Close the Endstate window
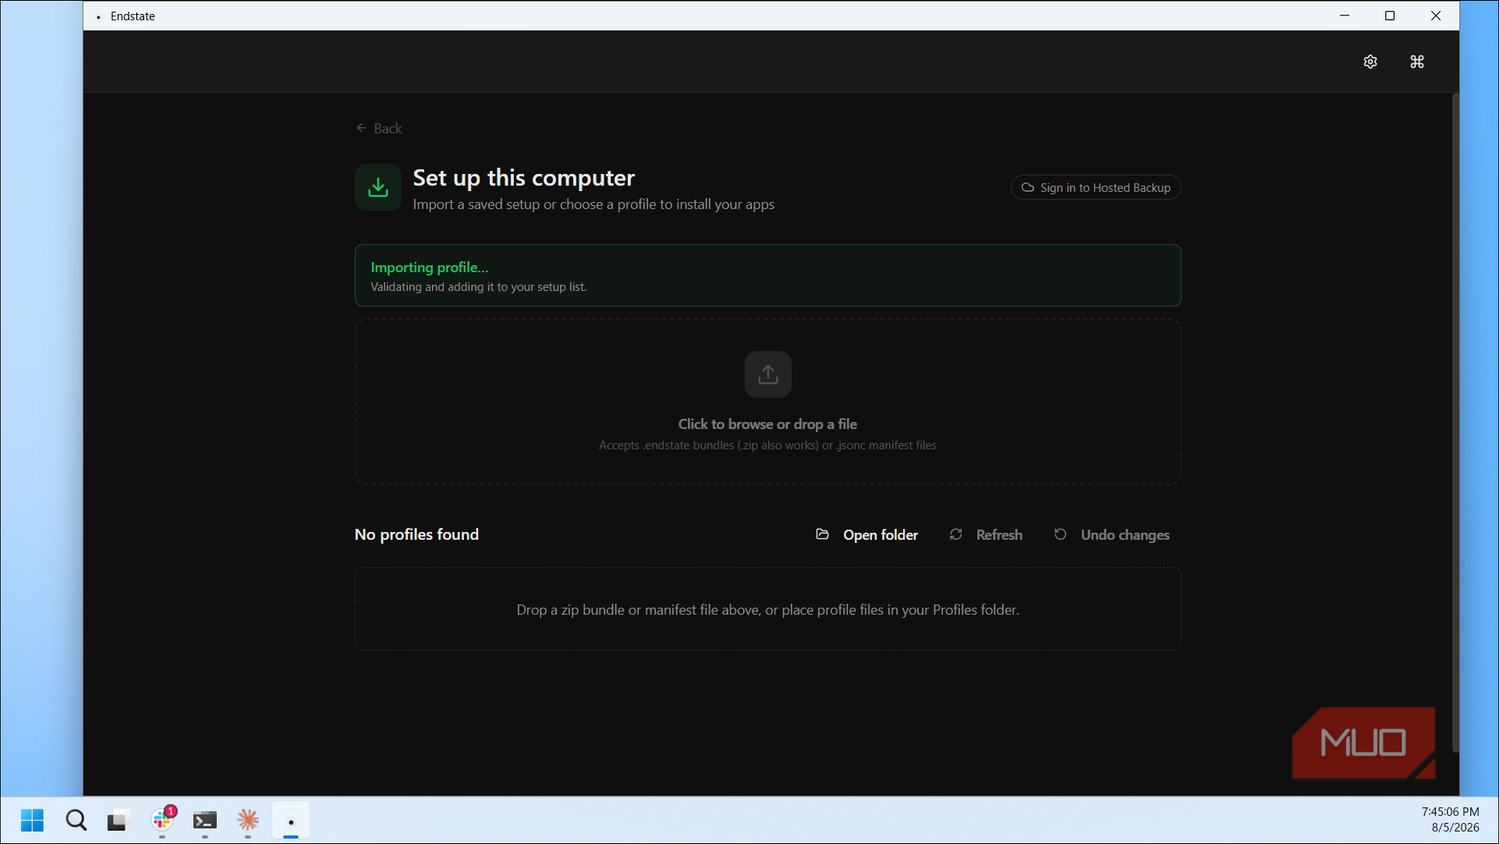The width and height of the screenshot is (1499, 844). click(1436, 15)
